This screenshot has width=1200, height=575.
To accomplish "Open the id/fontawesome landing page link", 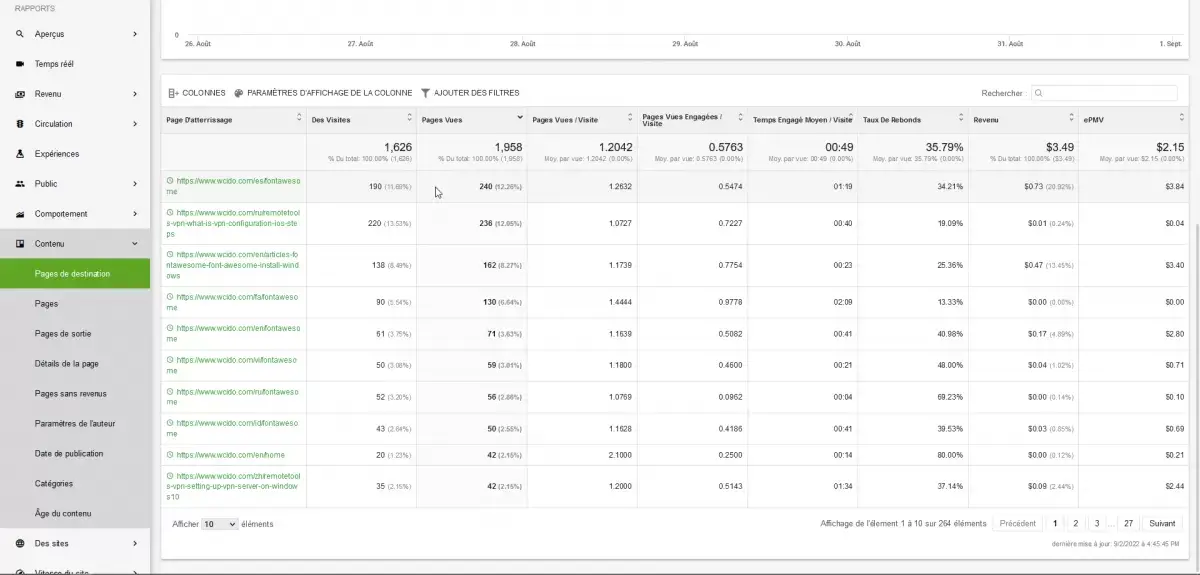I will 233,428.
